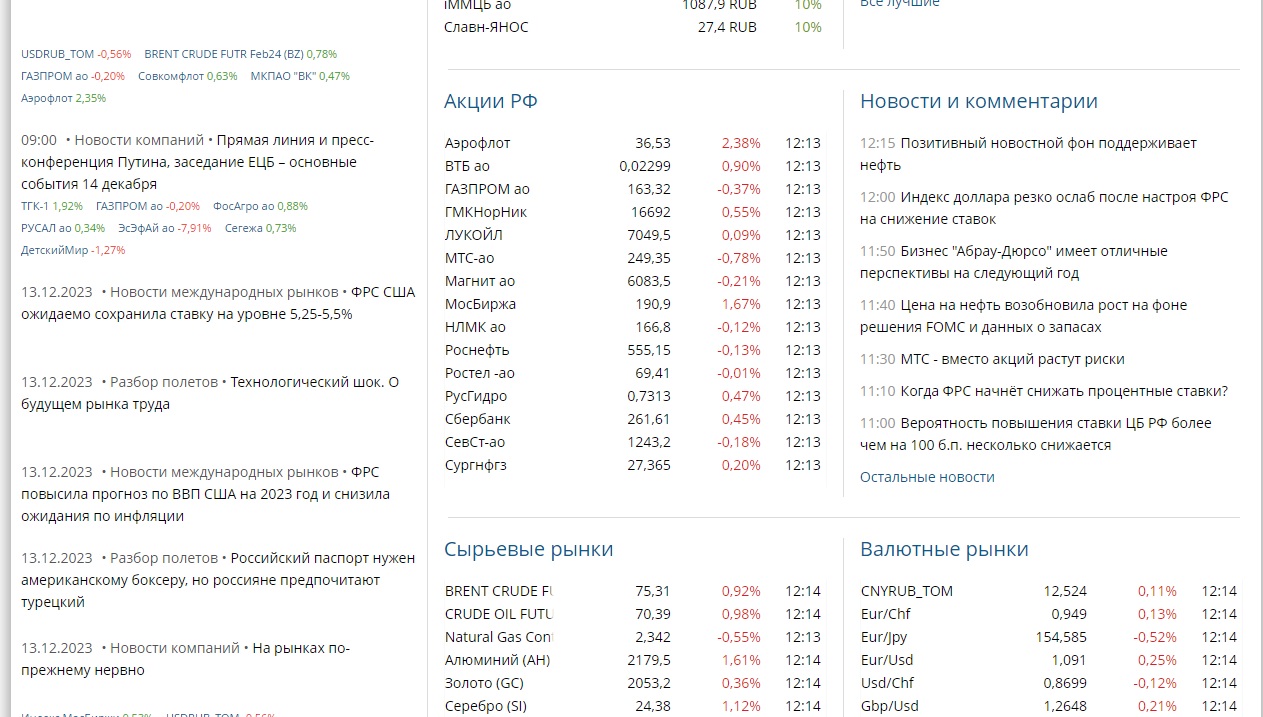
Task: Select the ГАЗПРОМ ао stock row
Action: pos(632,189)
